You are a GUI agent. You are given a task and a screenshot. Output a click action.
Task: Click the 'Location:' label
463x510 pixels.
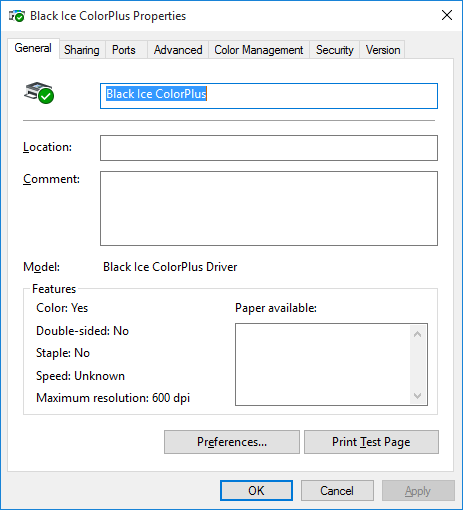click(47, 147)
